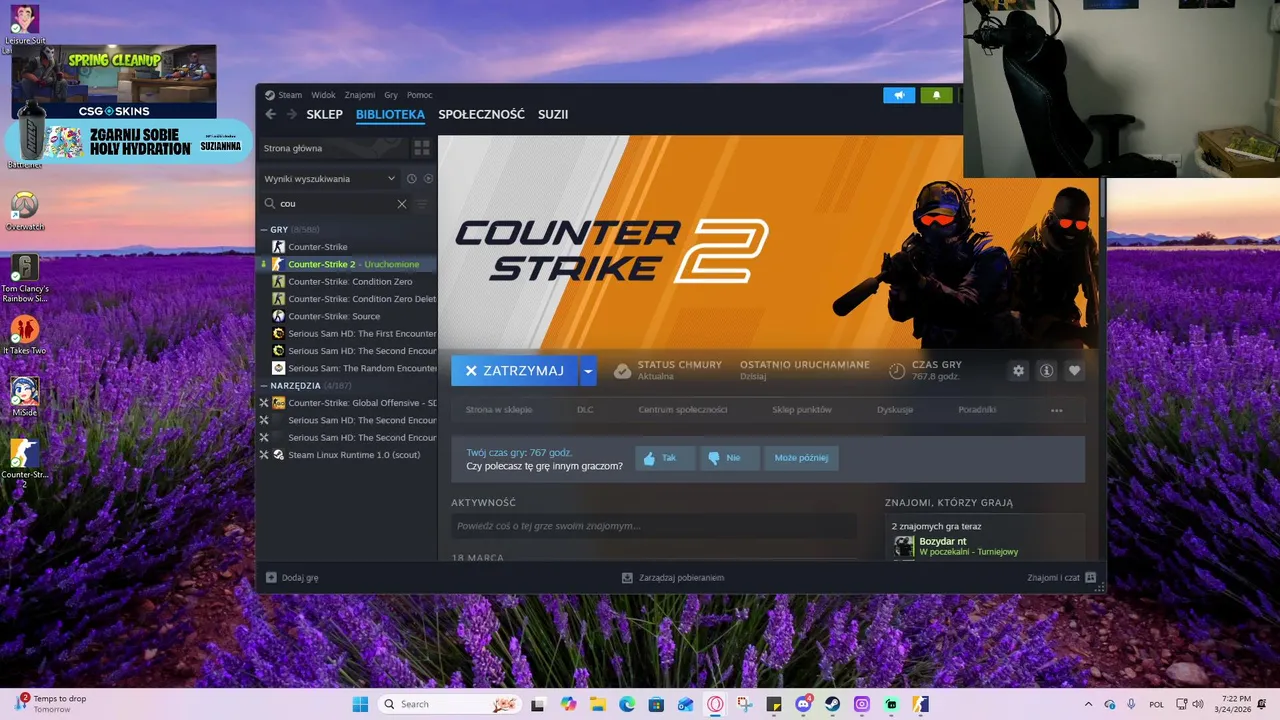Screen dimensions: 1280x720
Task: Select the BIBLIOTEKA tab
Action: pos(390,114)
